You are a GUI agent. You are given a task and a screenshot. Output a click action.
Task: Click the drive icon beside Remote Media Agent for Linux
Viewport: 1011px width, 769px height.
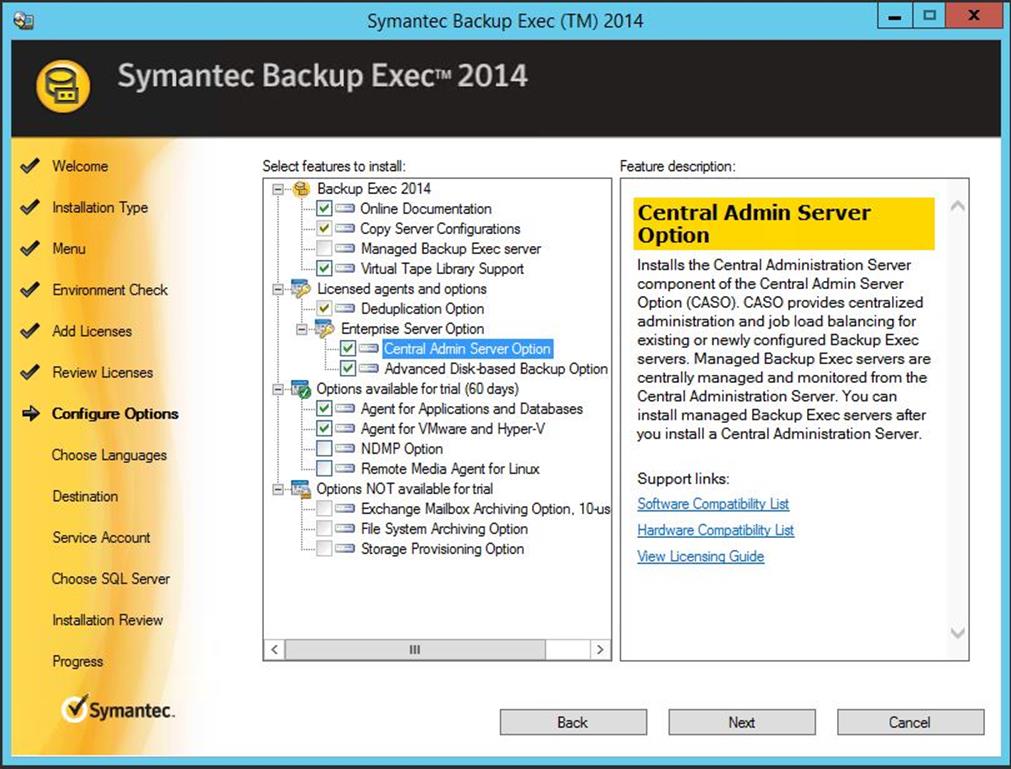[345, 469]
